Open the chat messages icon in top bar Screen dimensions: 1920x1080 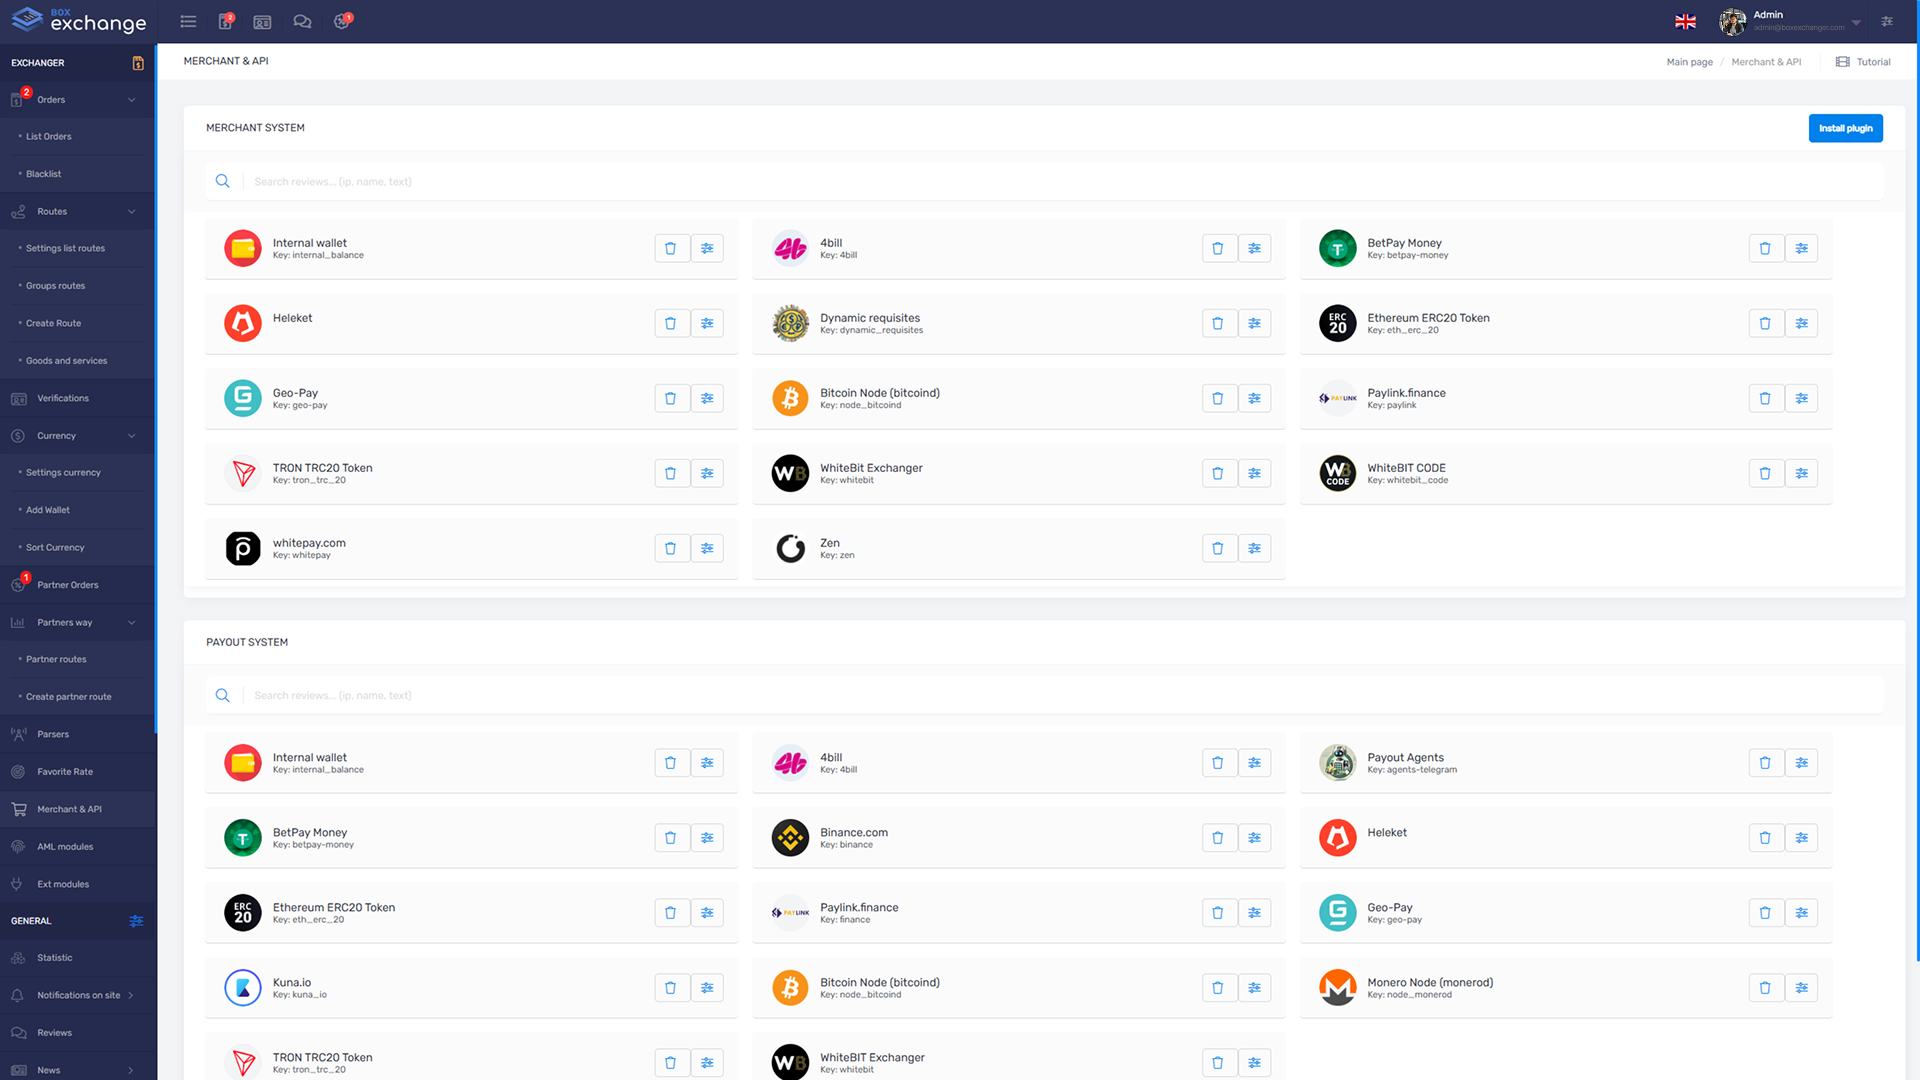(302, 21)
